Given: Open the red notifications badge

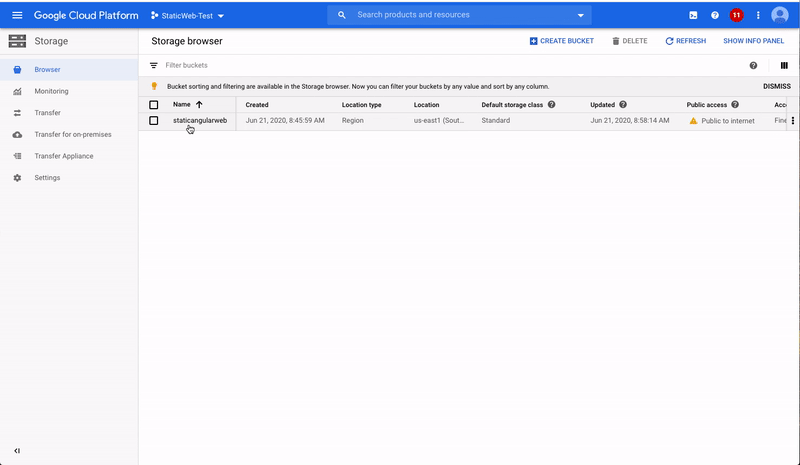Looking at the screenshot, I should [736, 15].
